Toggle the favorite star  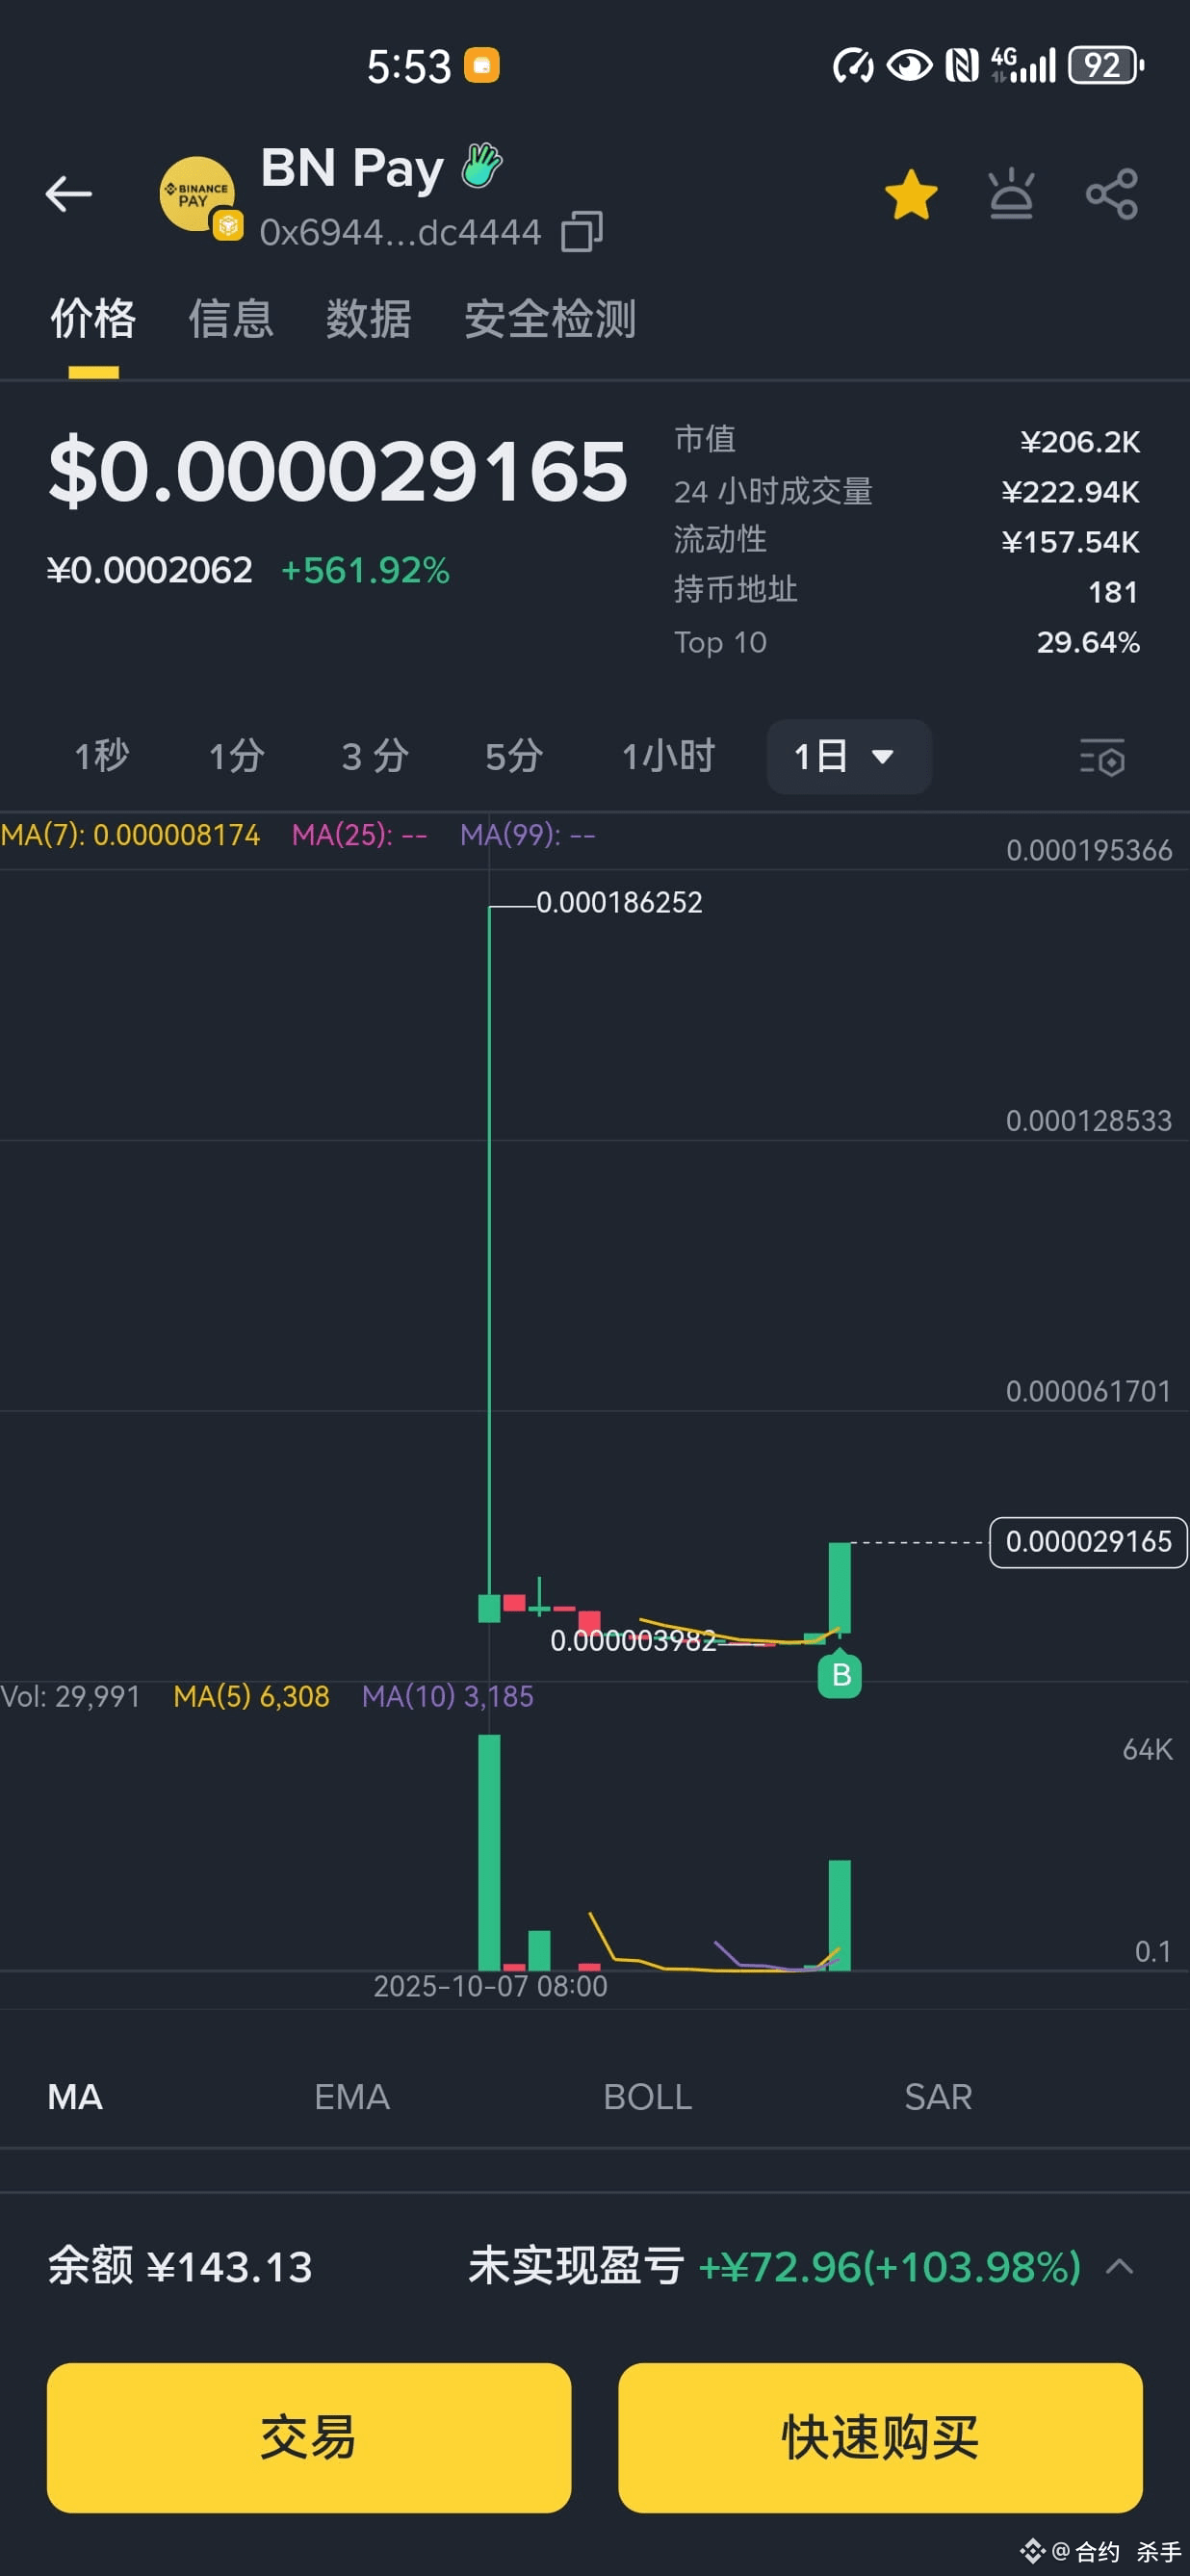911,194
